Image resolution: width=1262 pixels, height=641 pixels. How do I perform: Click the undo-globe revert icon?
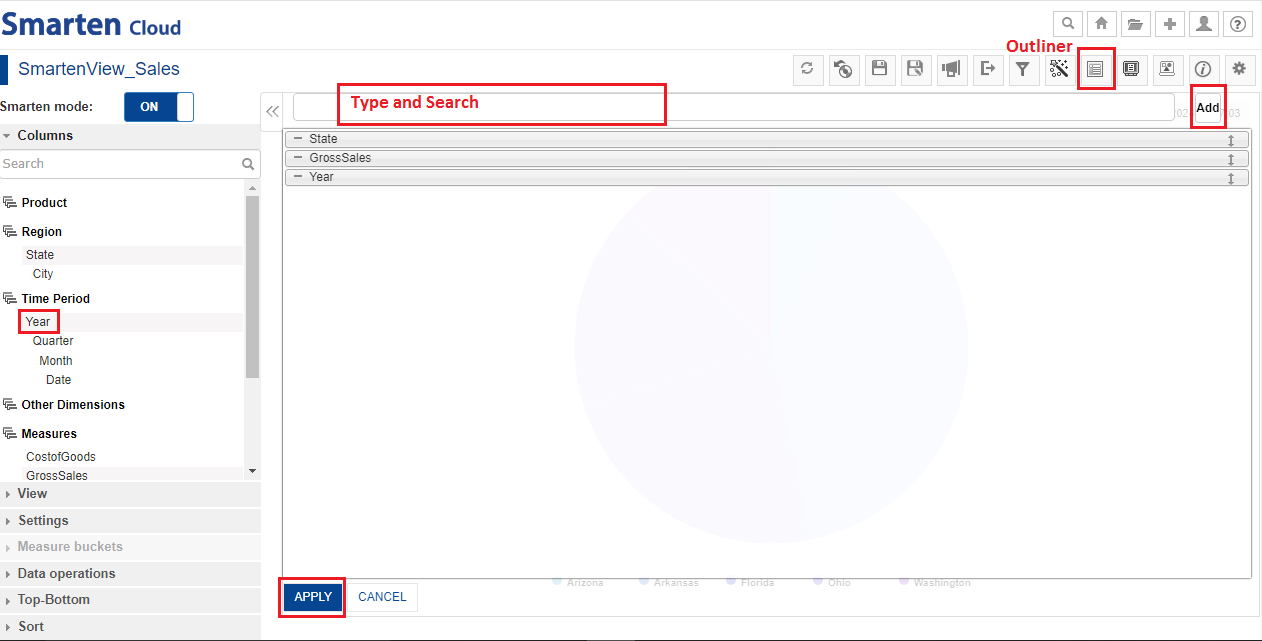click(x=844, y=69)
